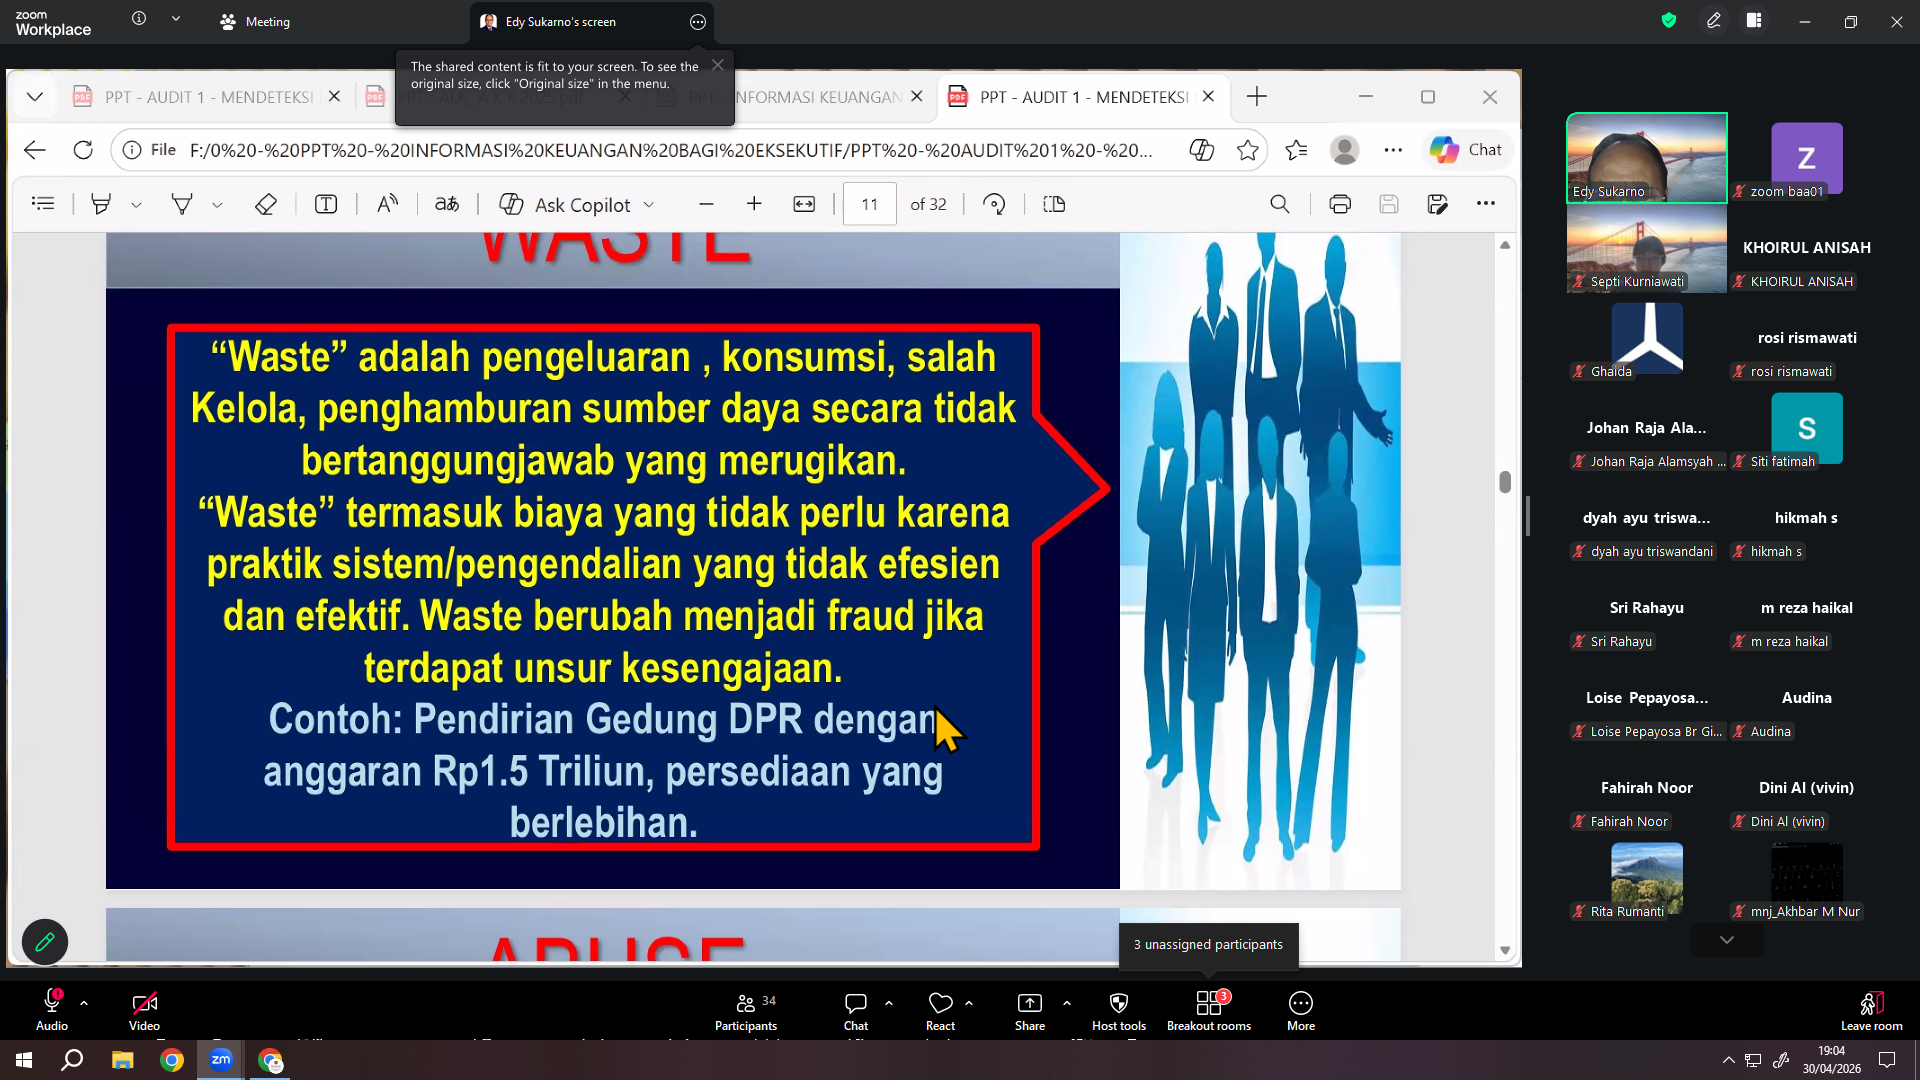Click Leave room

click(1872, 1010)
